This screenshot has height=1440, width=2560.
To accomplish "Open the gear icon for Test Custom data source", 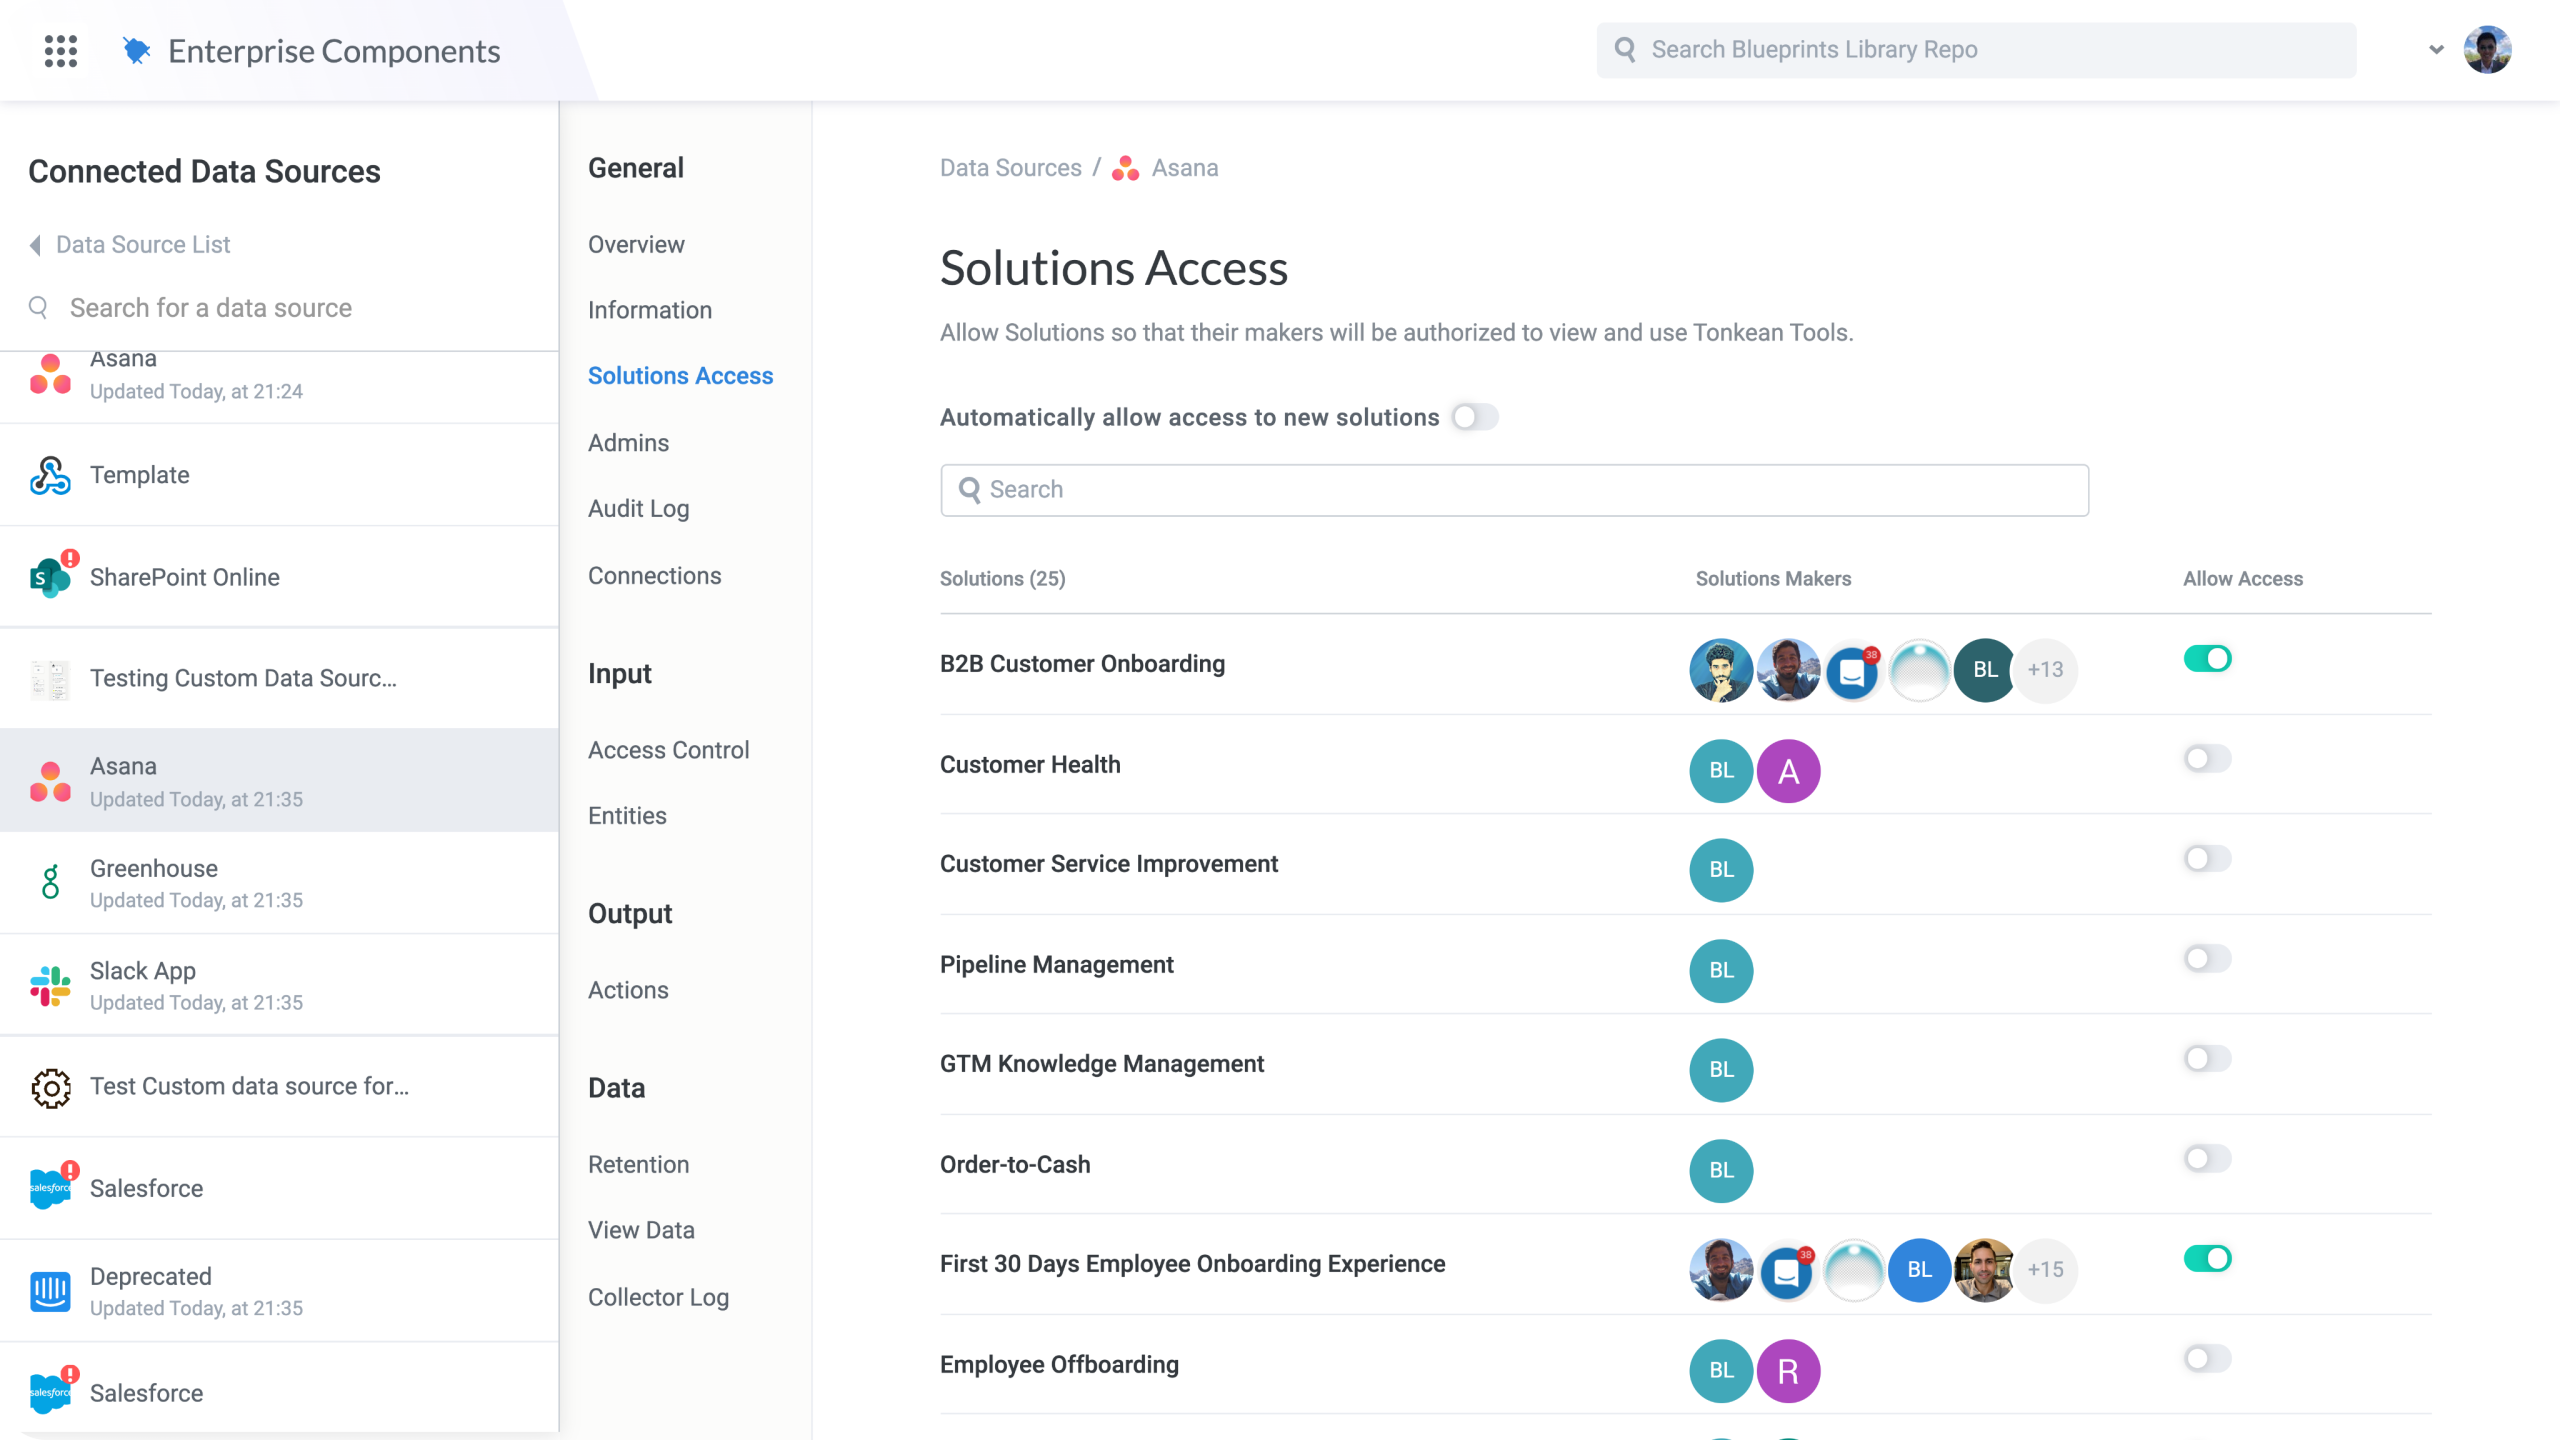I will coord(50,1087).
